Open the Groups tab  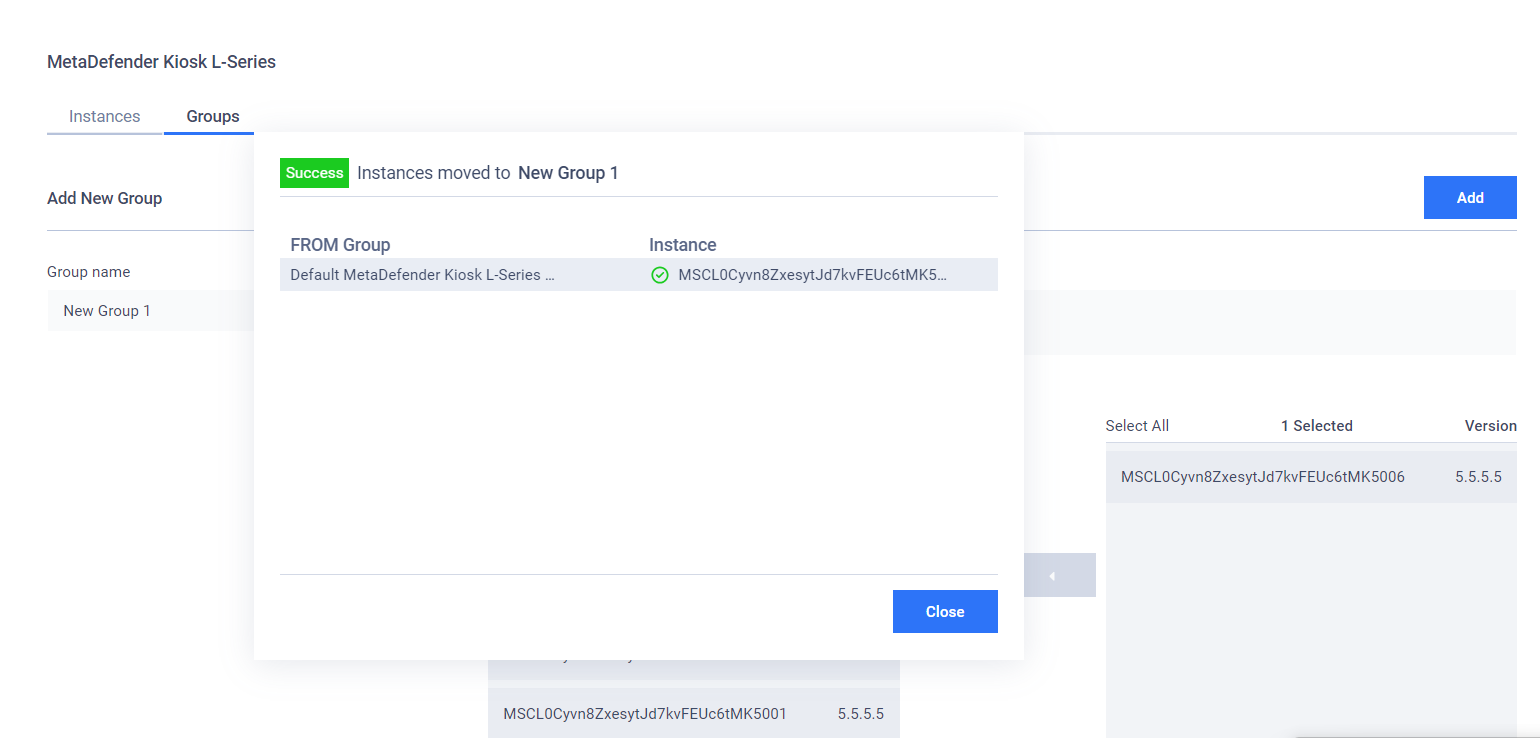tap(213, 116)
